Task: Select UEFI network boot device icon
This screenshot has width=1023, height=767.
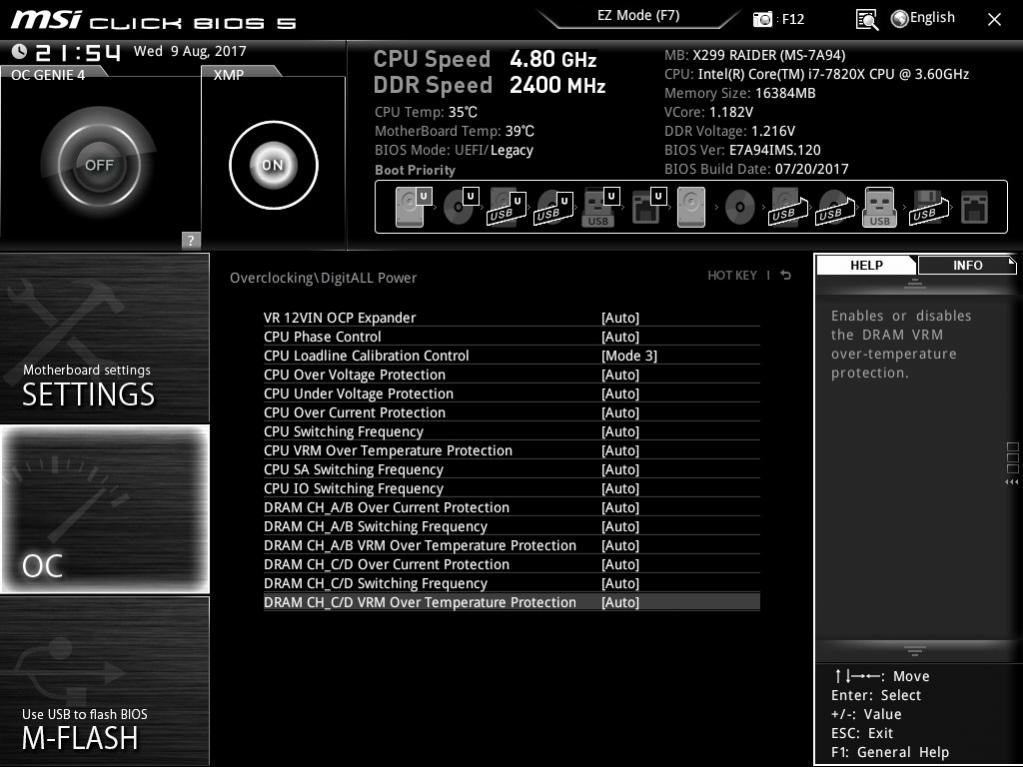Action: coord(648,207)
